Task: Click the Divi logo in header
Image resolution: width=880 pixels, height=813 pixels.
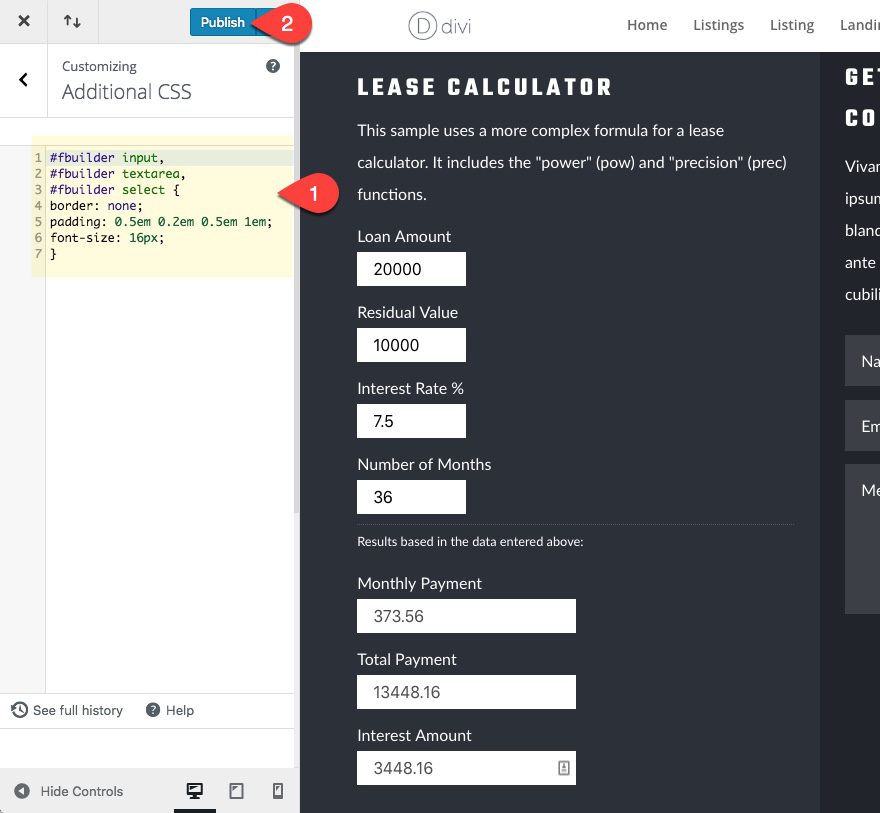Action: tap(440, 25)
